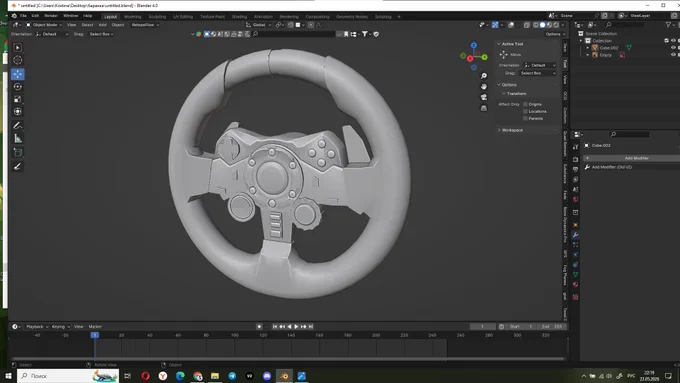
Task: Click the outliner search field
Action: point(624,25)
